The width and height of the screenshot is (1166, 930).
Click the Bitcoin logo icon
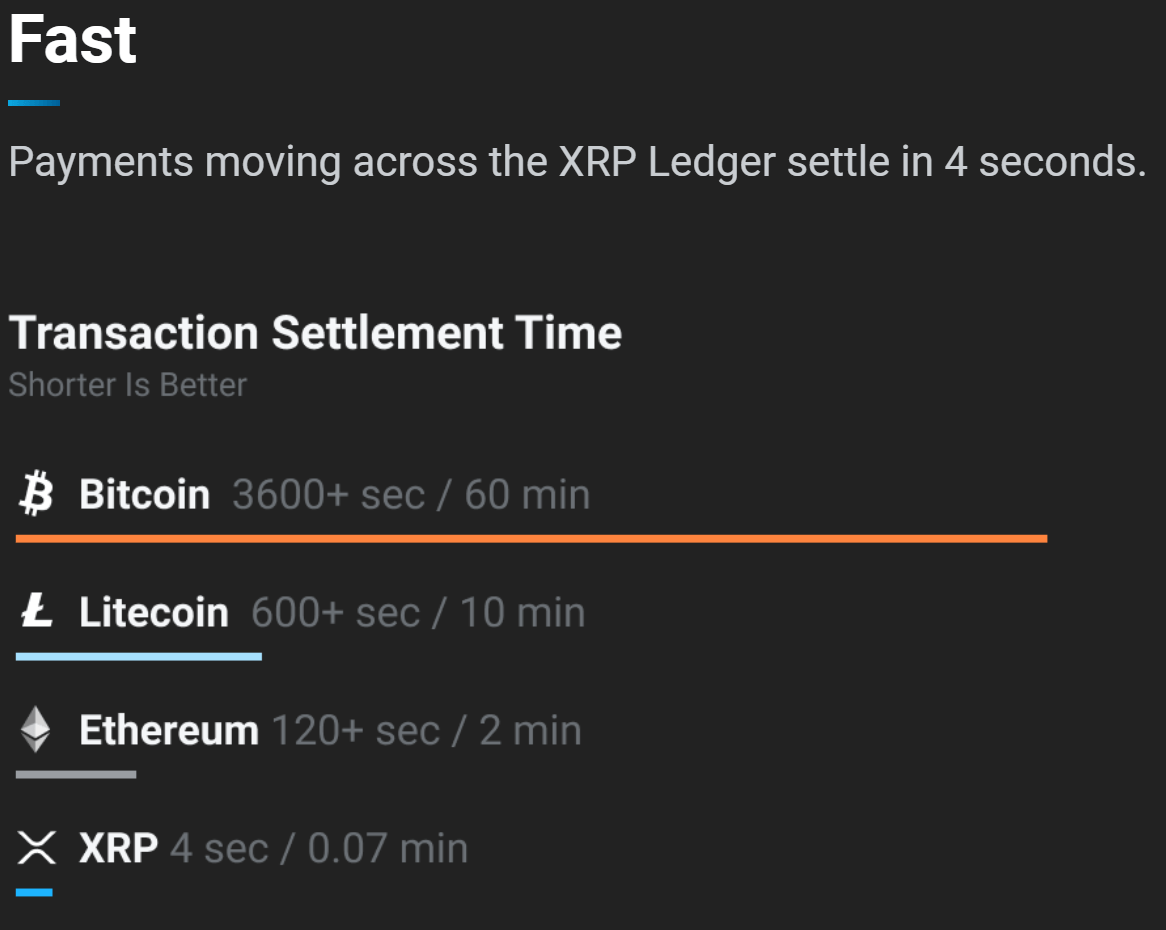pos(36,493)
